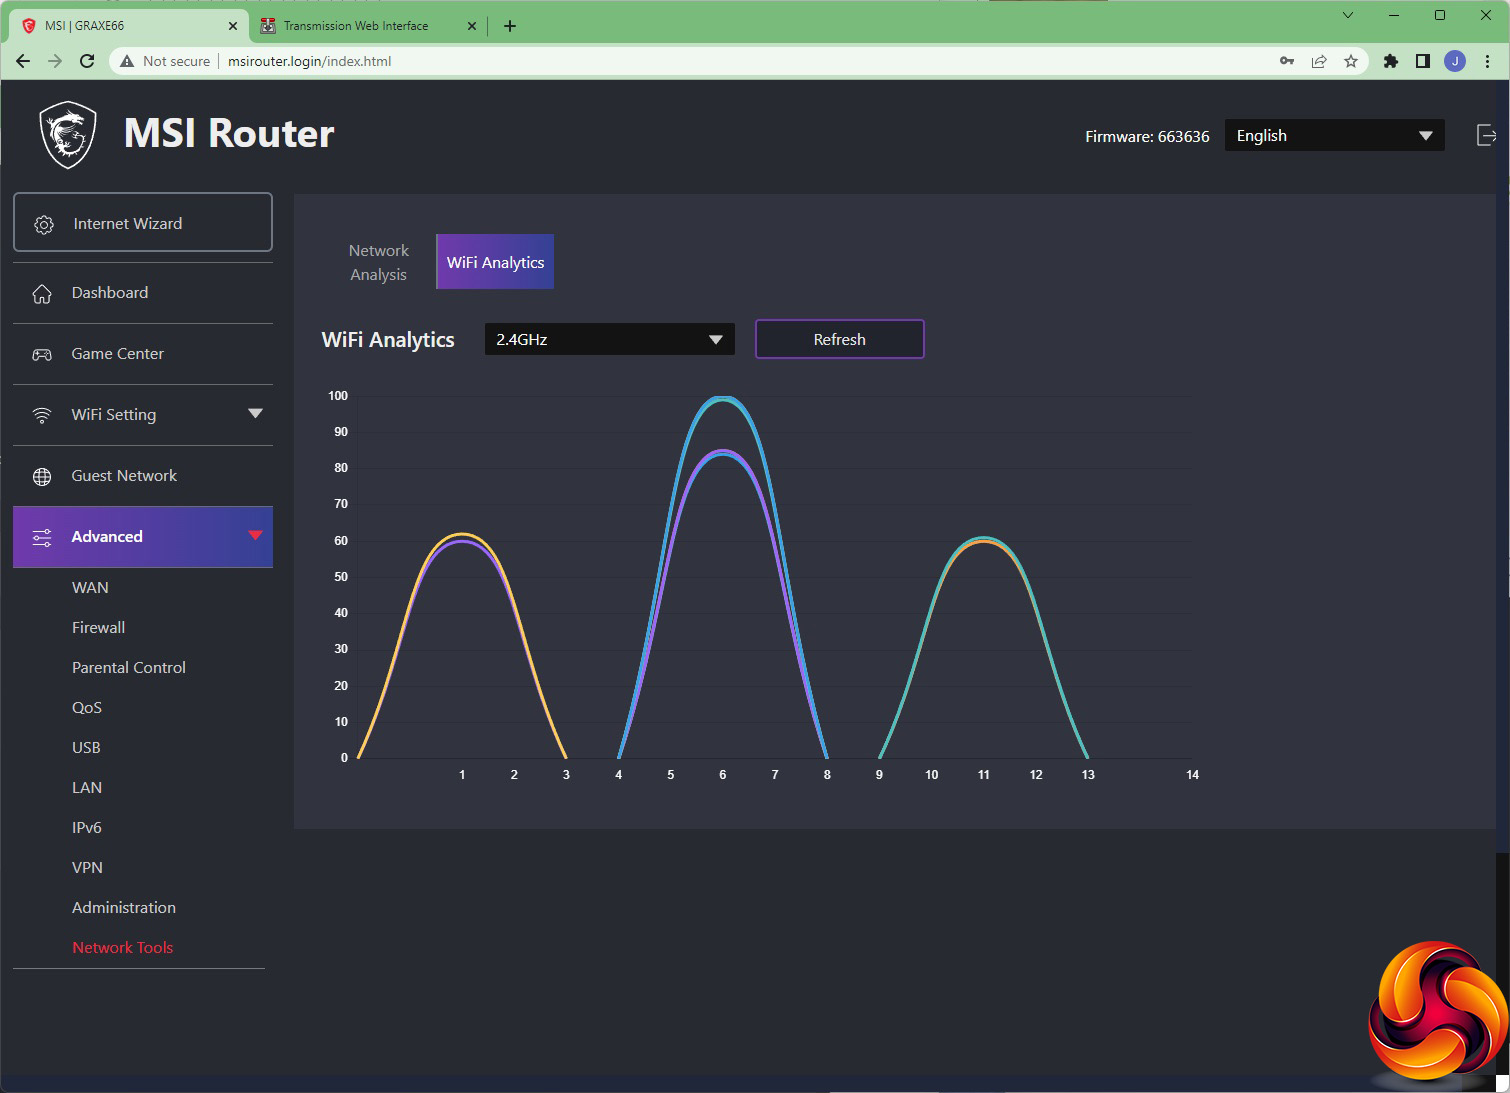The height and width of the screenshot is (1093, 1510).
Task: Click the Game Center gamepad icon
Action: click(x=42, y=355)
